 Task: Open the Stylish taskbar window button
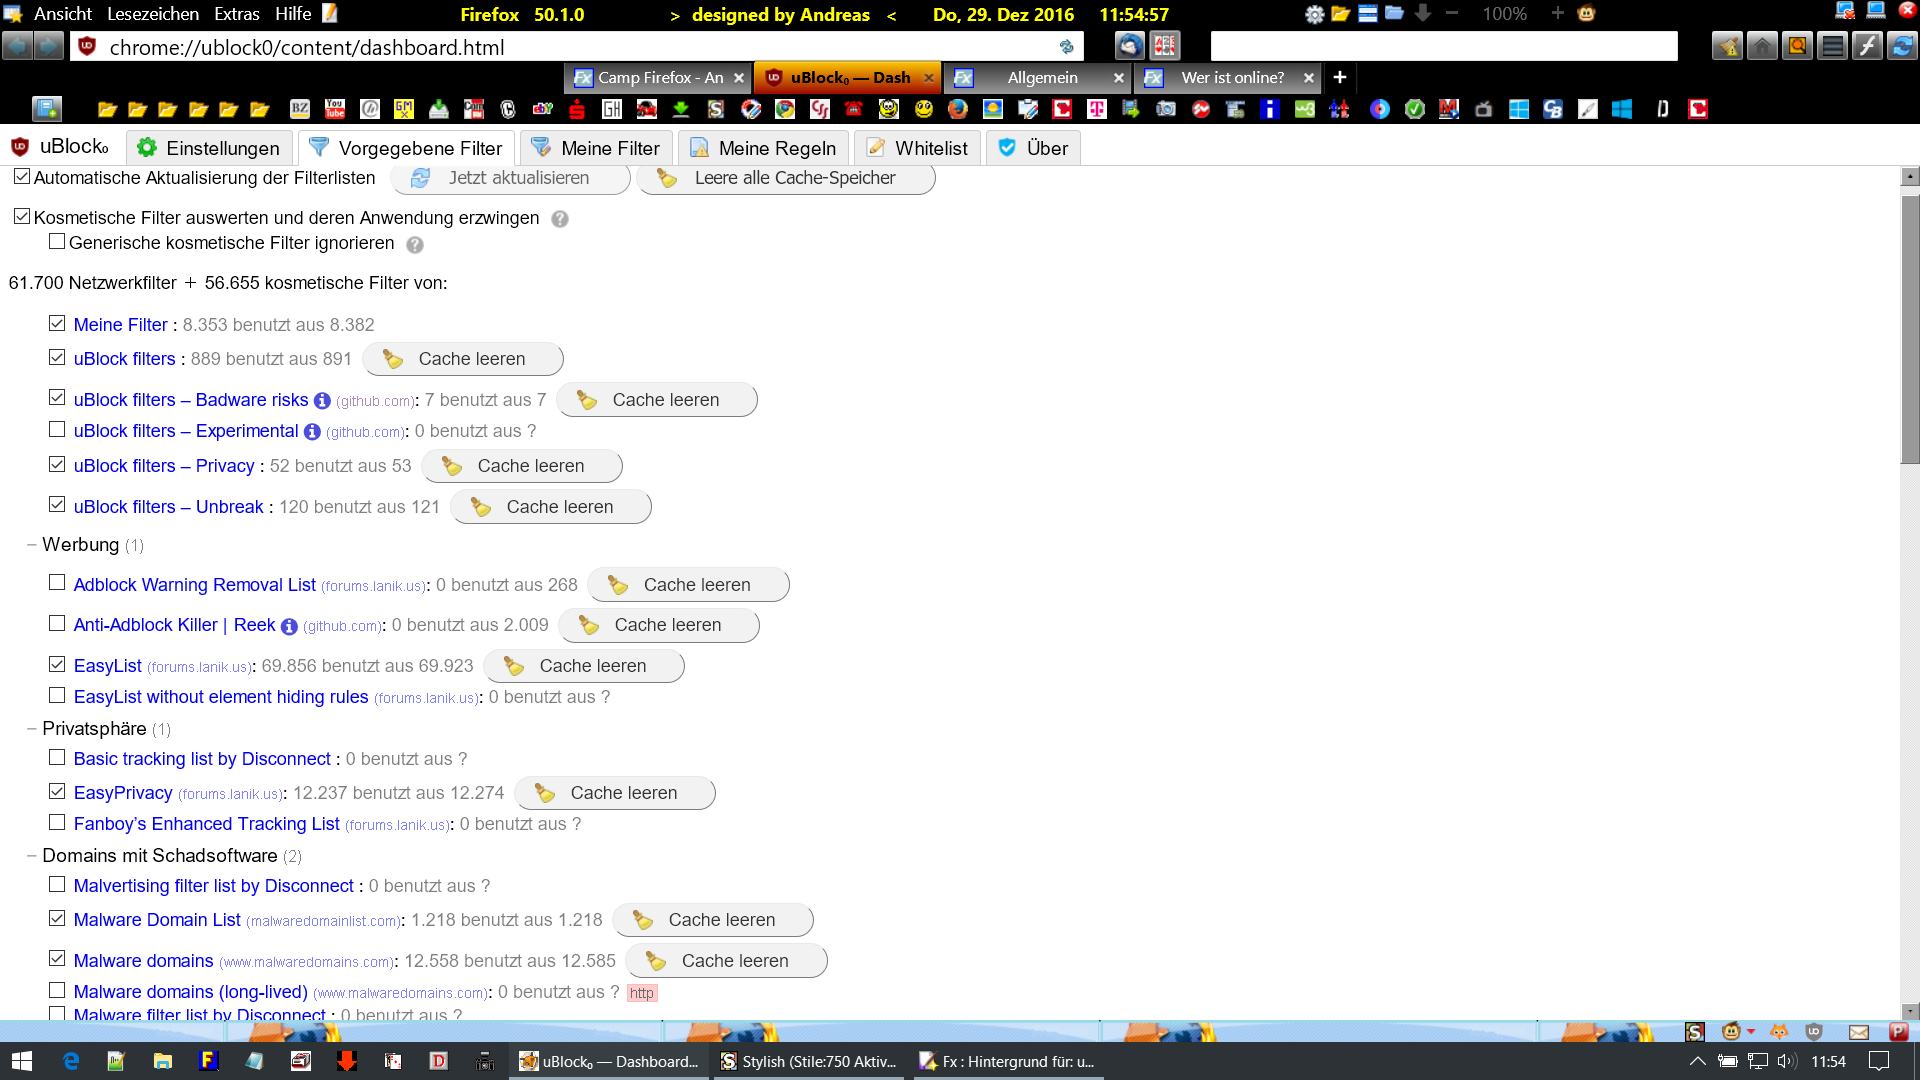(808, 1061)
